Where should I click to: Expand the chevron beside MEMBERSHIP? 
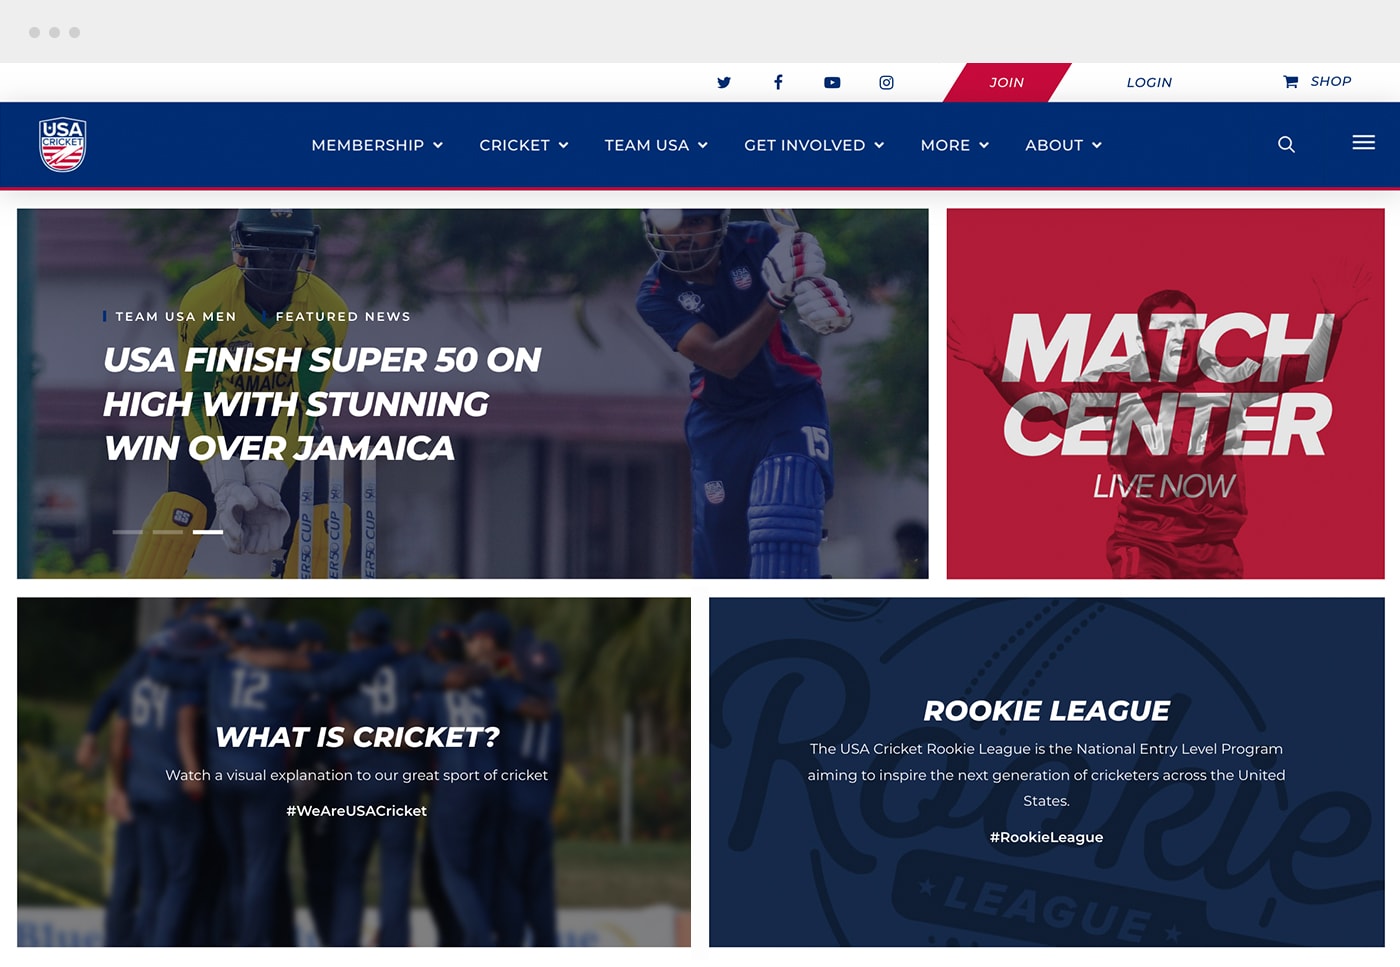pos(438,145)
